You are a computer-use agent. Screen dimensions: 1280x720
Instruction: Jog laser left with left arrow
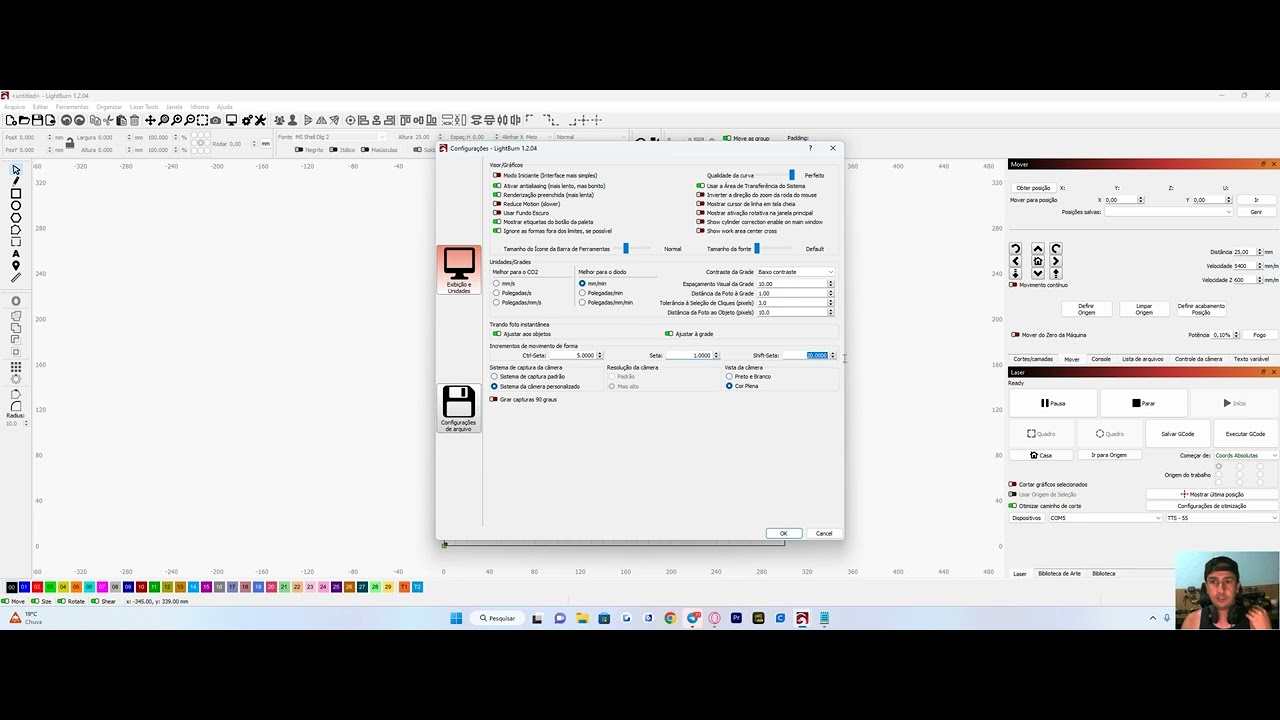1016,261
